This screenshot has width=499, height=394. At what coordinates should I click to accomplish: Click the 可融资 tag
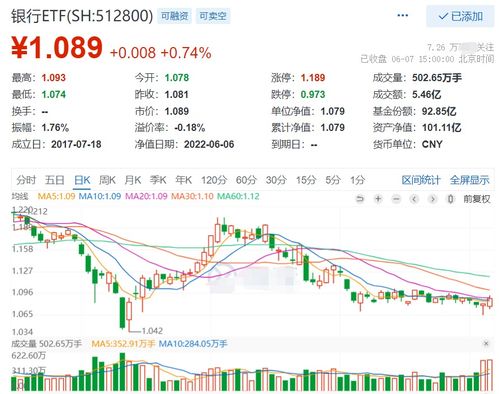click(174, 16)
